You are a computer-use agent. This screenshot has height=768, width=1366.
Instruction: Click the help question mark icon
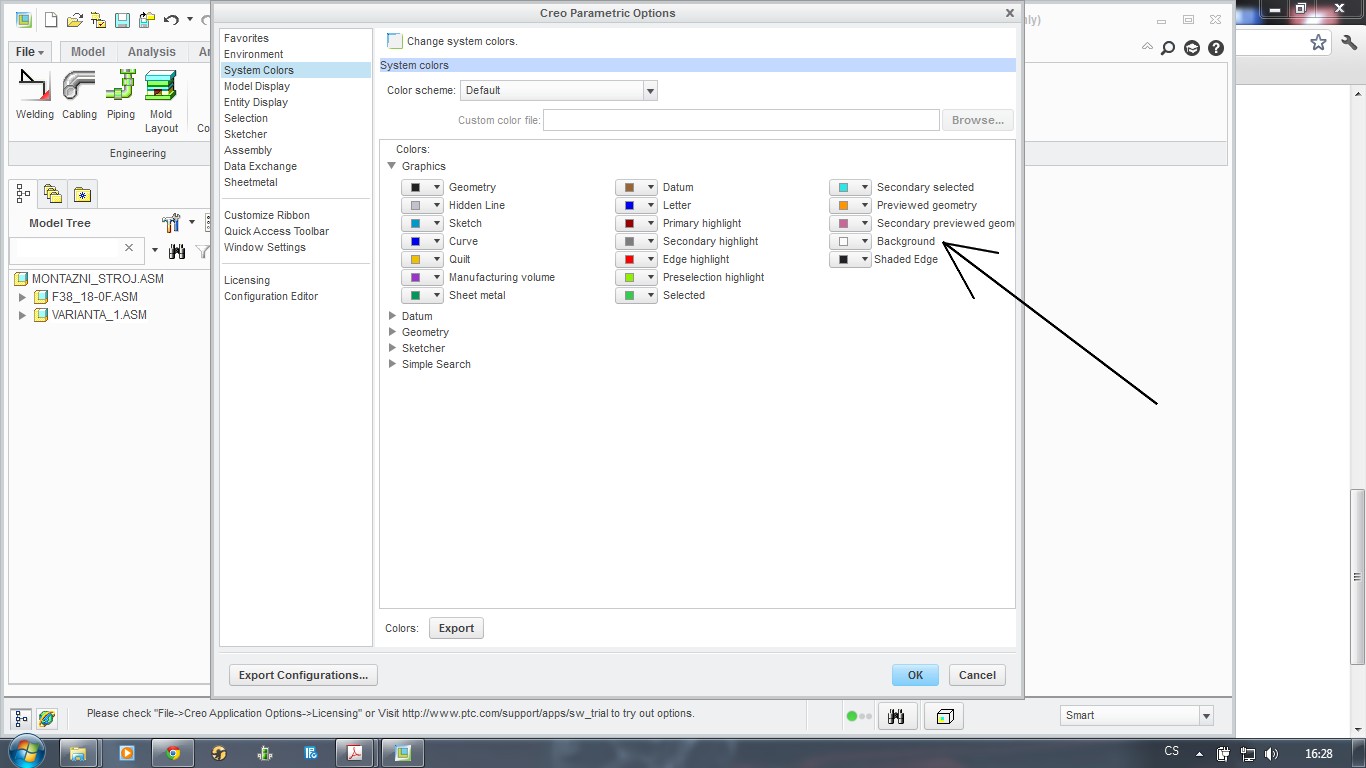click(1216, 48)
